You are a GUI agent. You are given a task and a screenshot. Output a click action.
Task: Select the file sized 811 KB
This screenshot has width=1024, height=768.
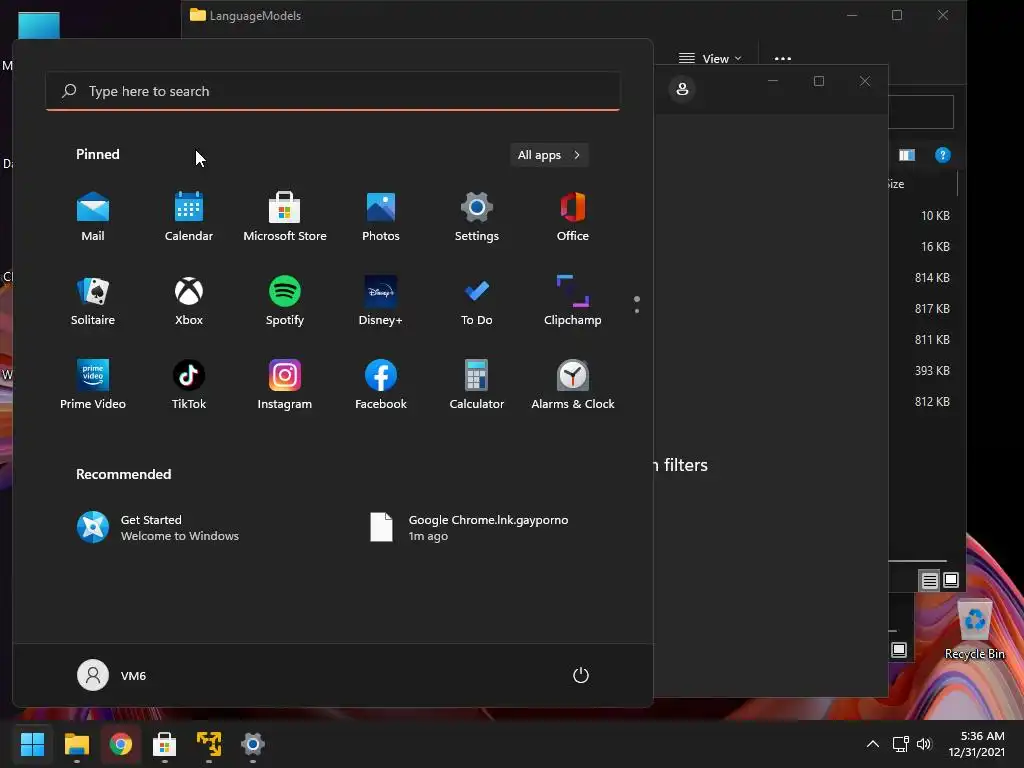[x=932, y=340]
